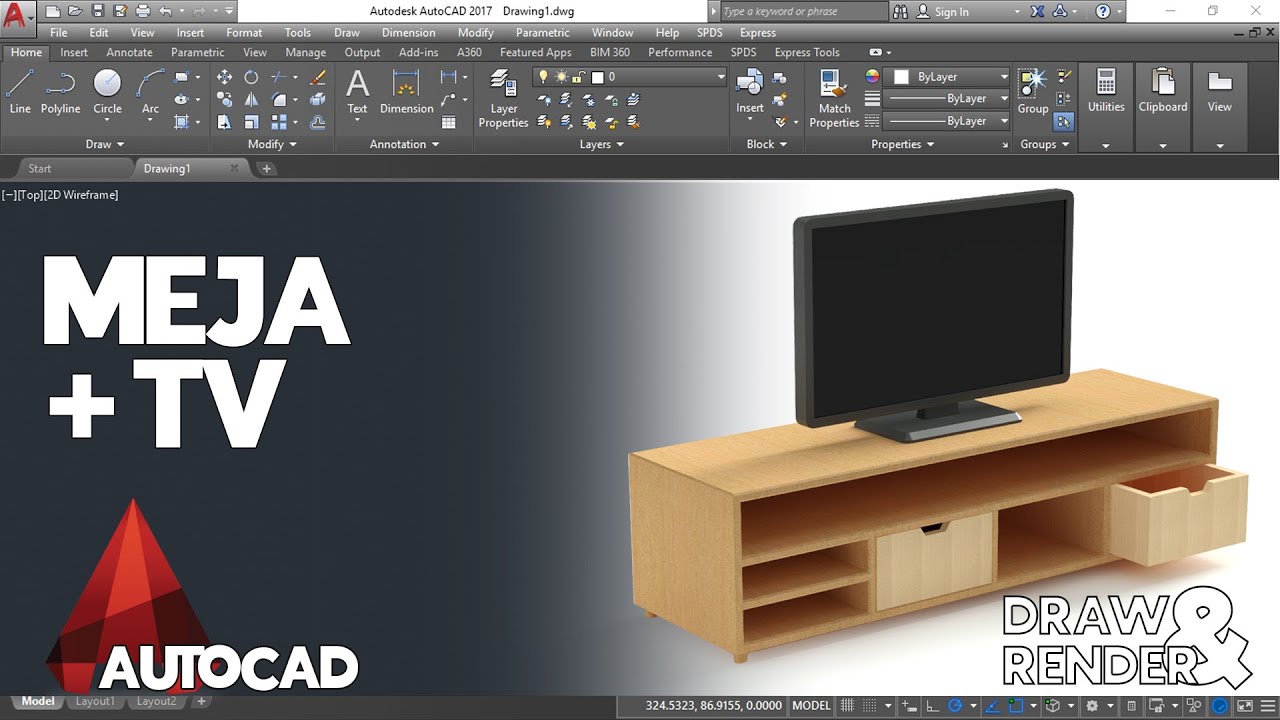This screenshot has height=720, width=1280.
Task: Click the Save icon in quick access toolbar
Action: pyautogui.click(x=97, y=11)
